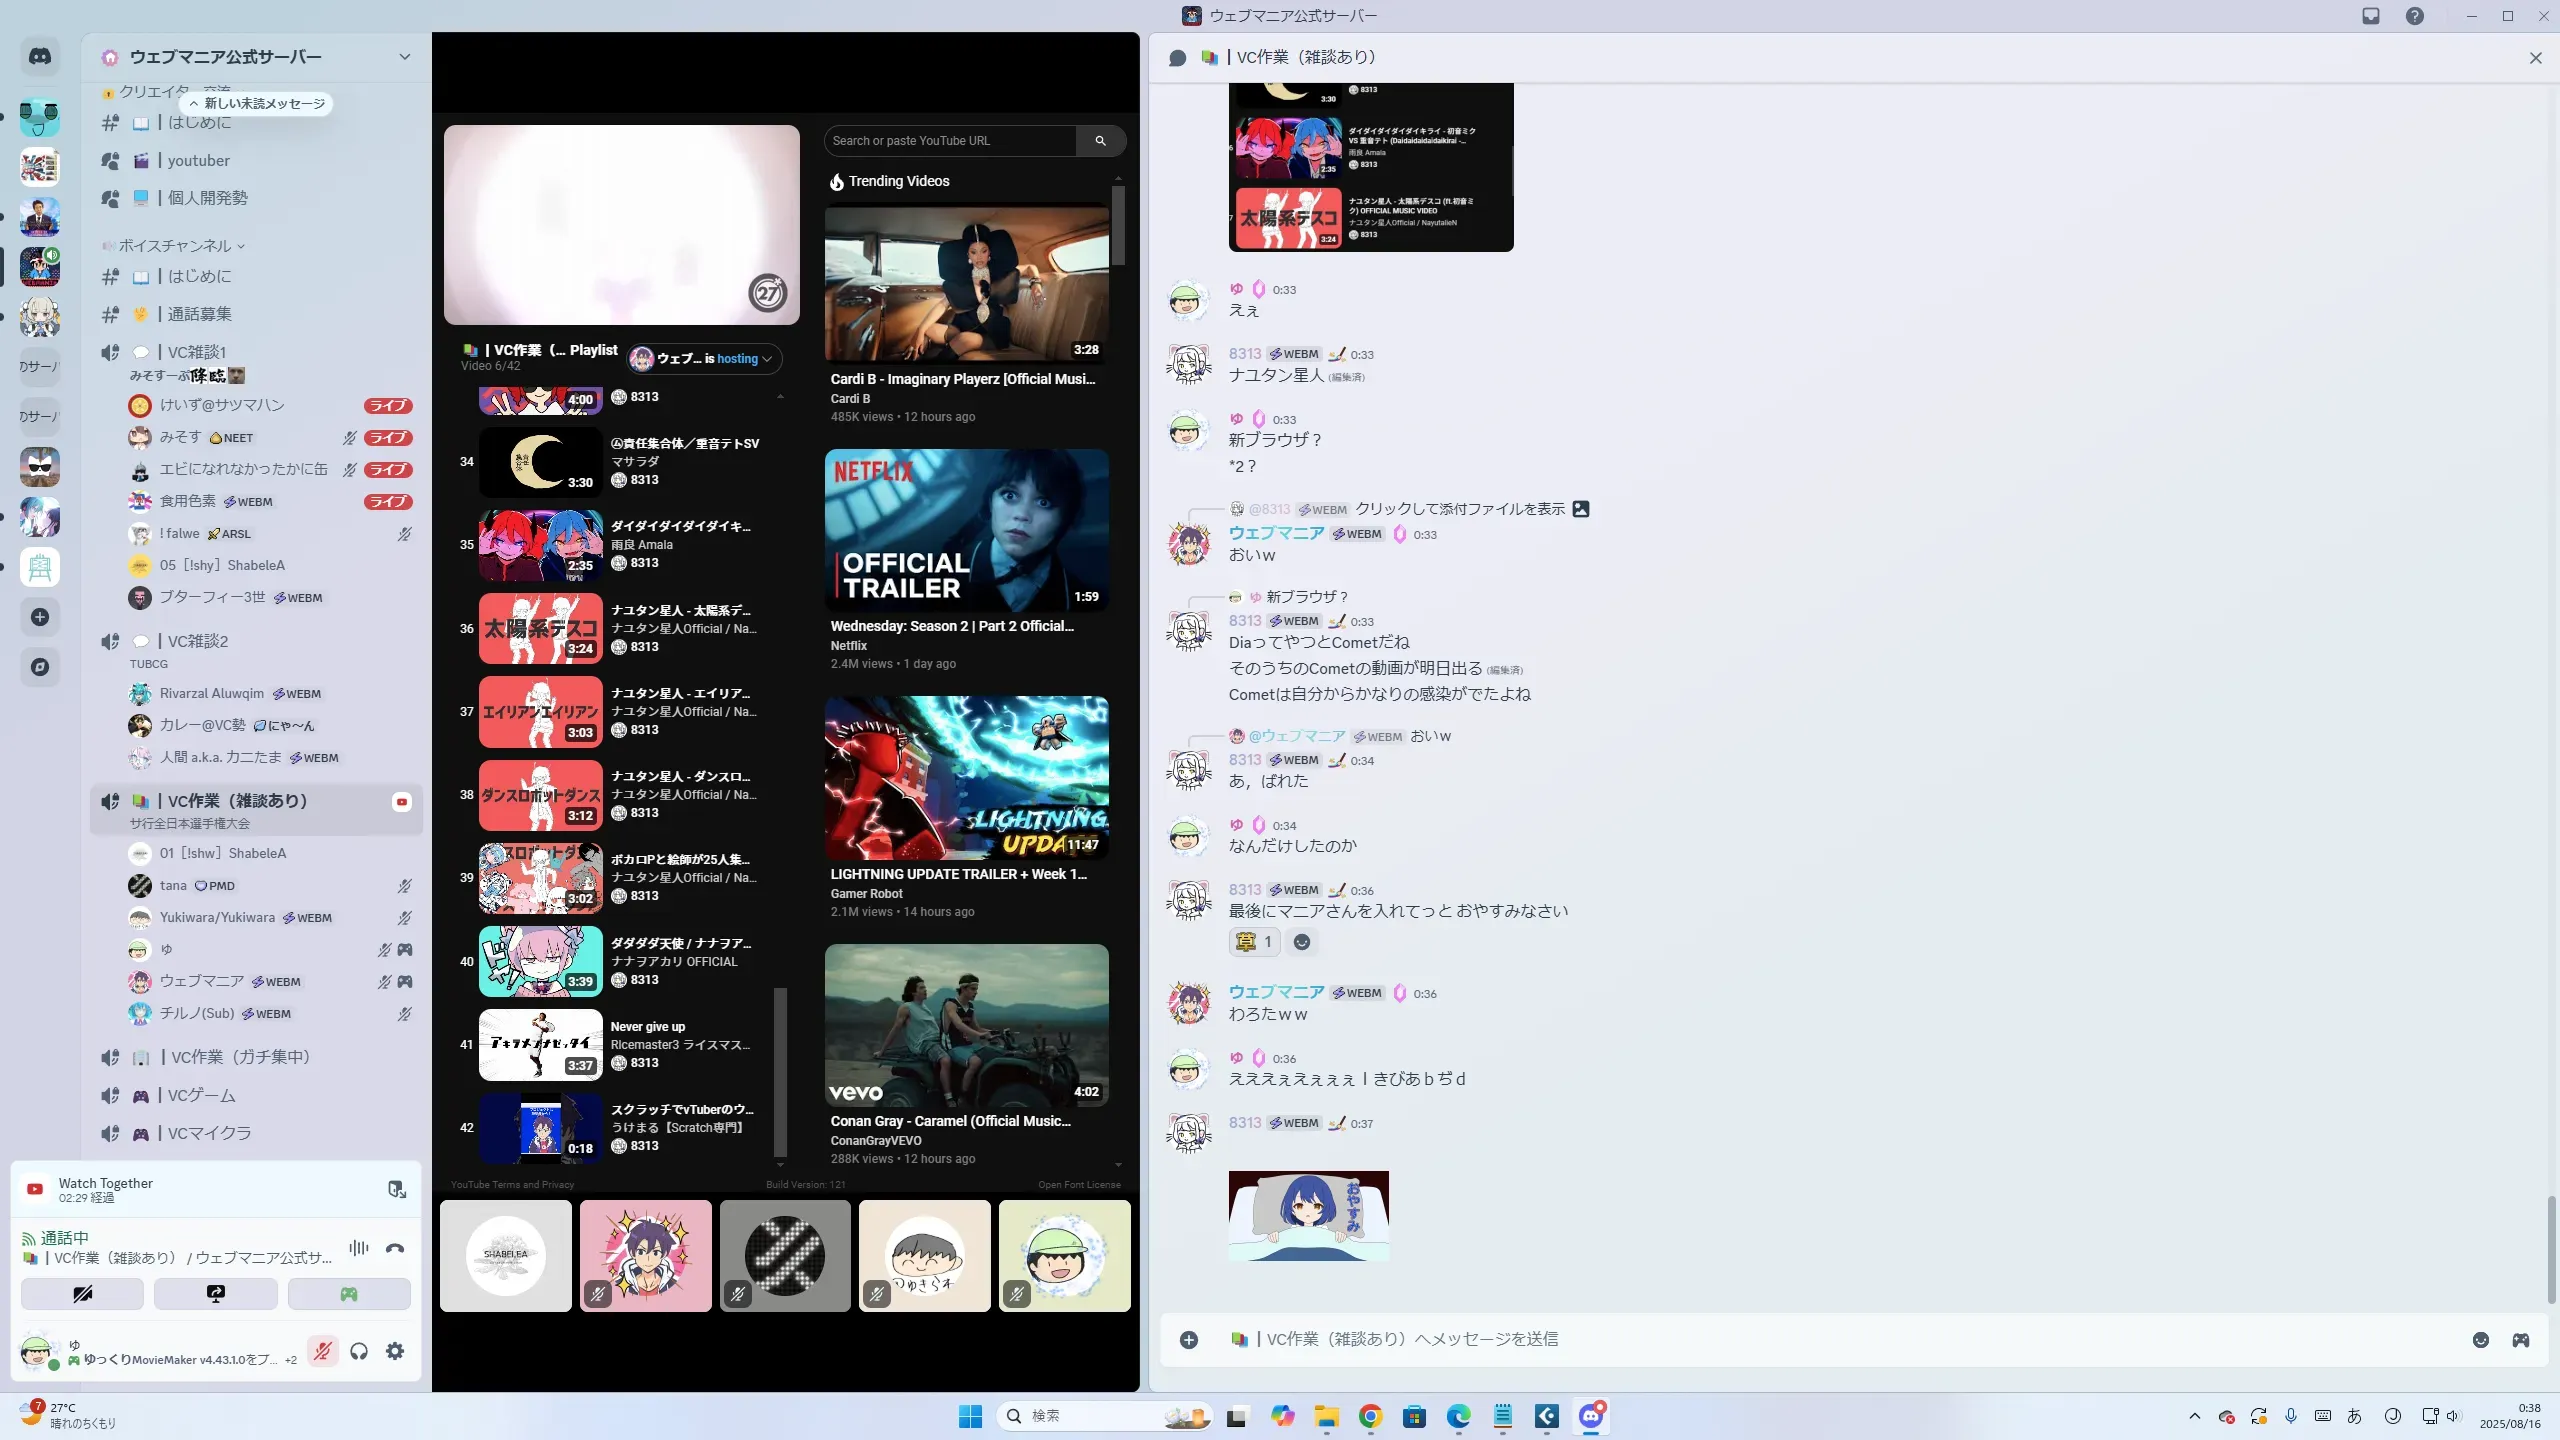Expand the ウェブマニア公式サーバー server menu
The height and width of the screenshot is (1440, 2560).
tap(404, 57)
